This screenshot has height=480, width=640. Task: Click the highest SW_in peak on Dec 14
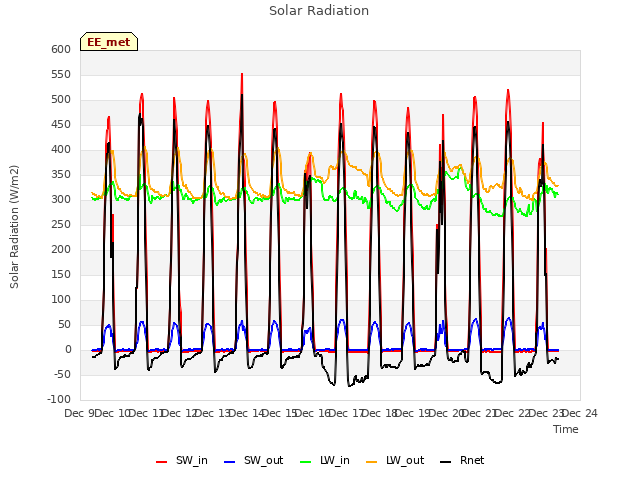coord(242,74)
